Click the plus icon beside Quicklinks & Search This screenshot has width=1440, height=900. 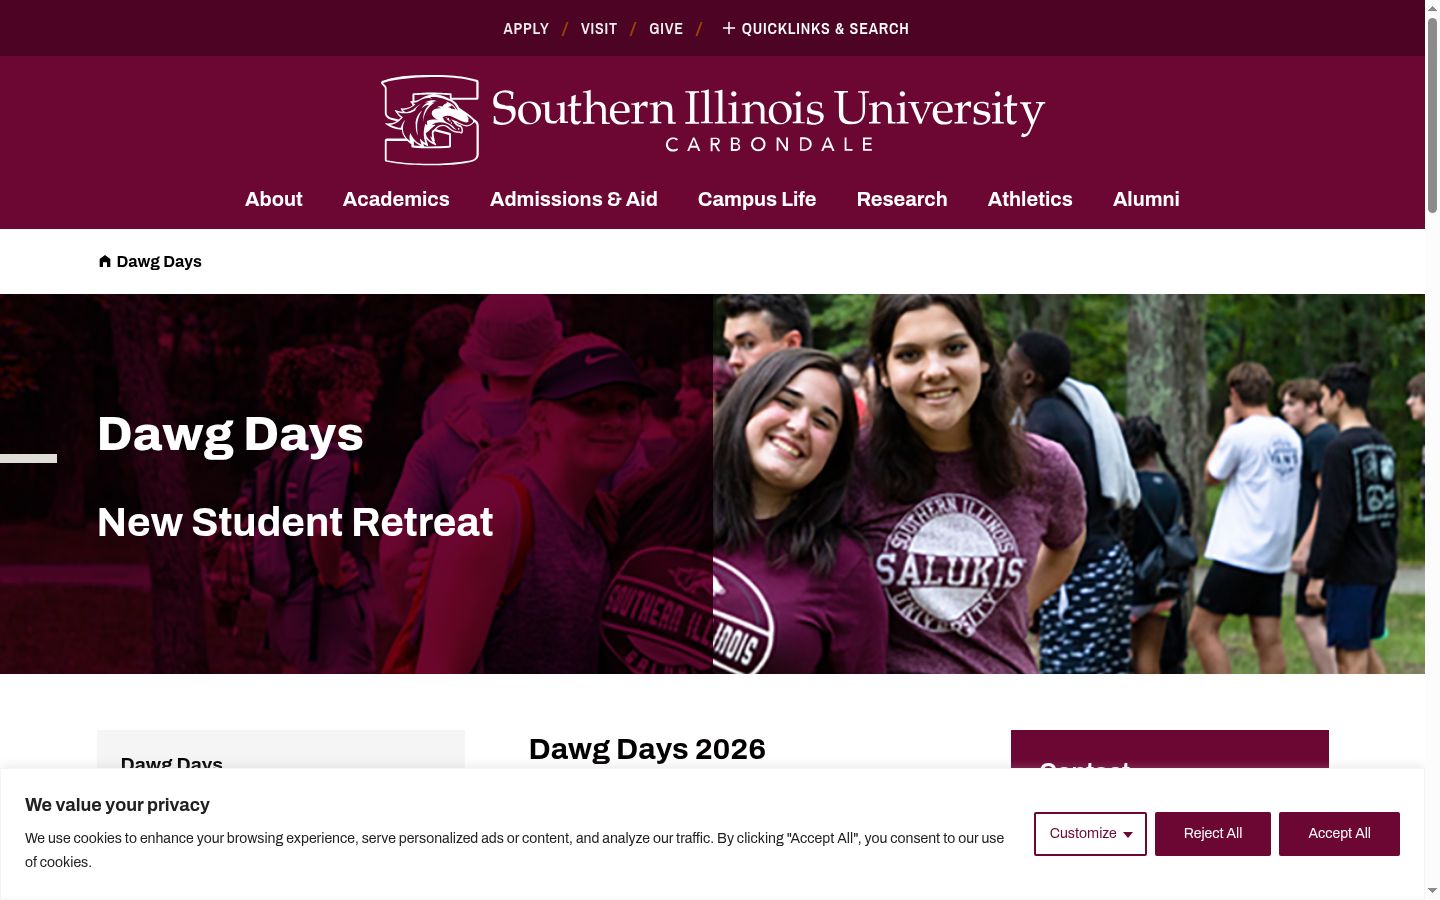coord(728,28)
